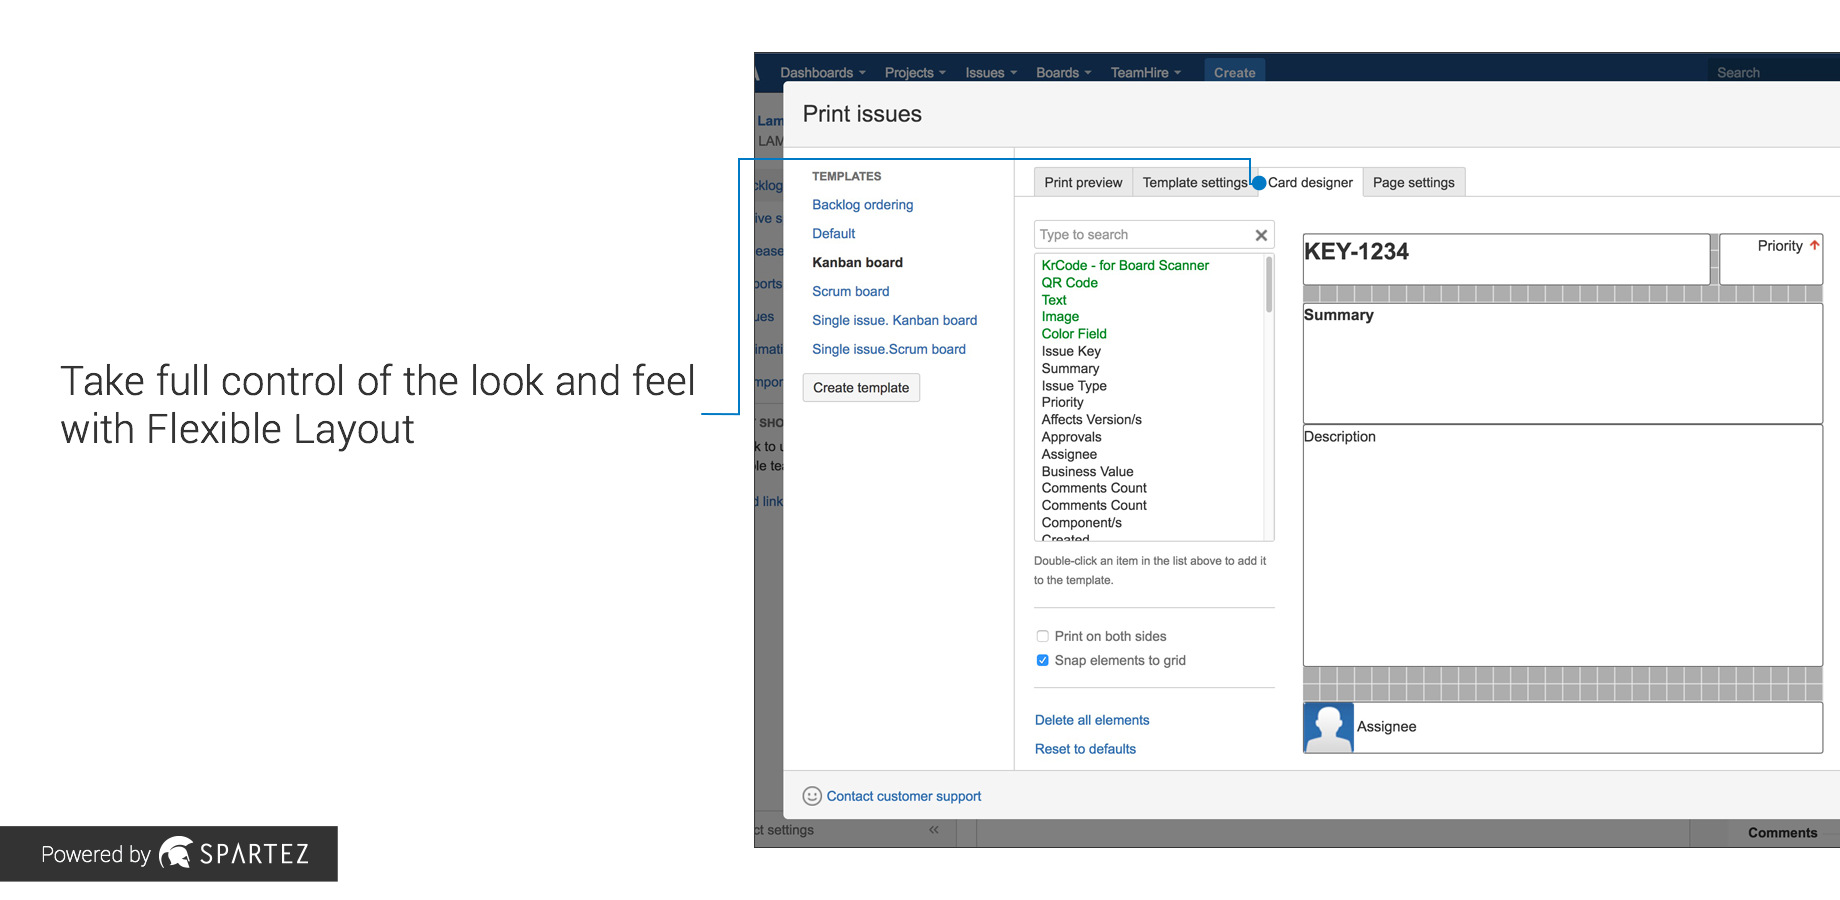
Task: Open the Boards dropdown menu
Action: click(x=1064, y=73)
